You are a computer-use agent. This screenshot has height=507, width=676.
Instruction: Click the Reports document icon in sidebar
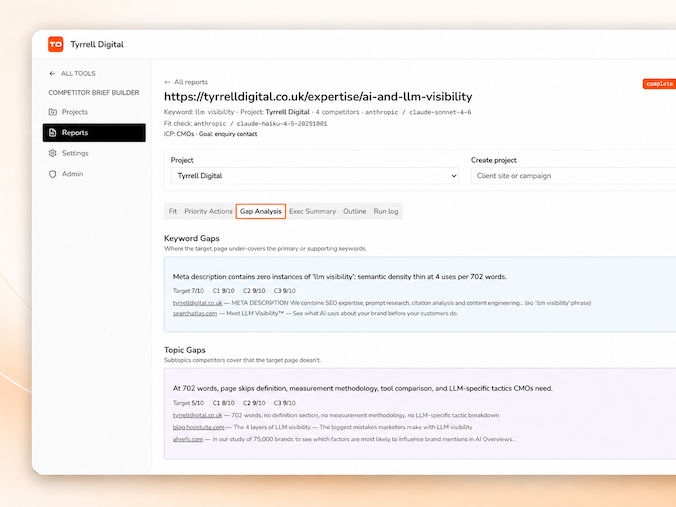53,133
